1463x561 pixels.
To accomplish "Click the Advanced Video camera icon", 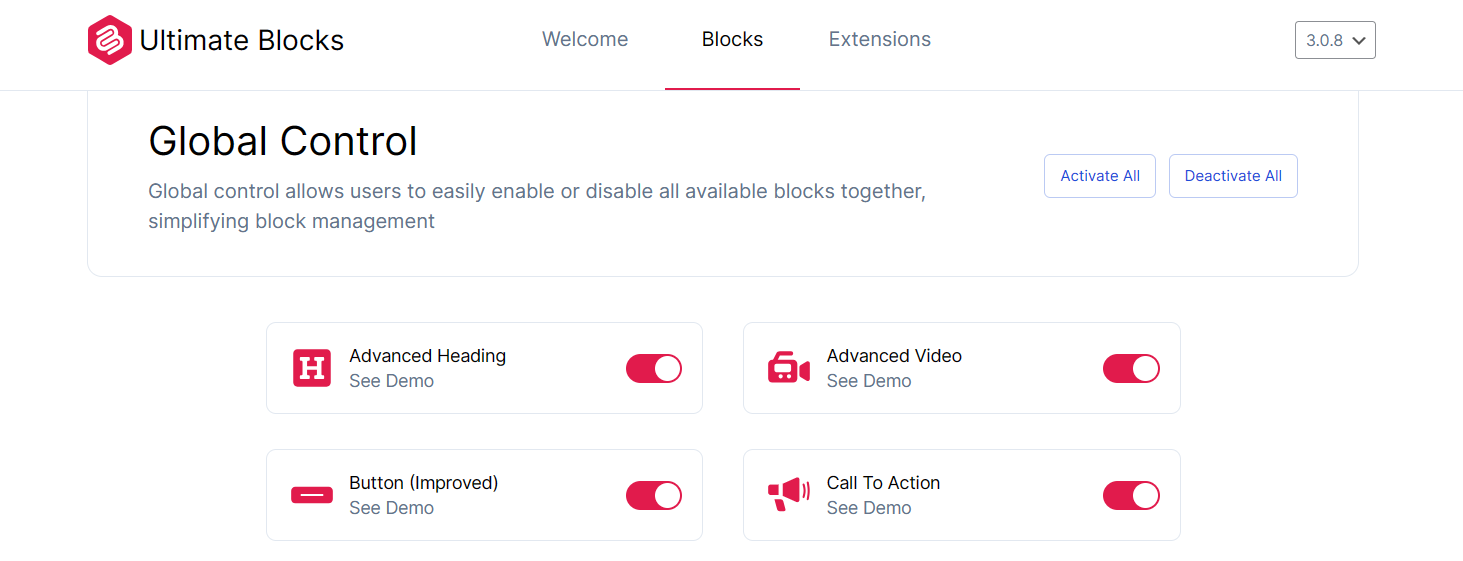I will point(788,368).
